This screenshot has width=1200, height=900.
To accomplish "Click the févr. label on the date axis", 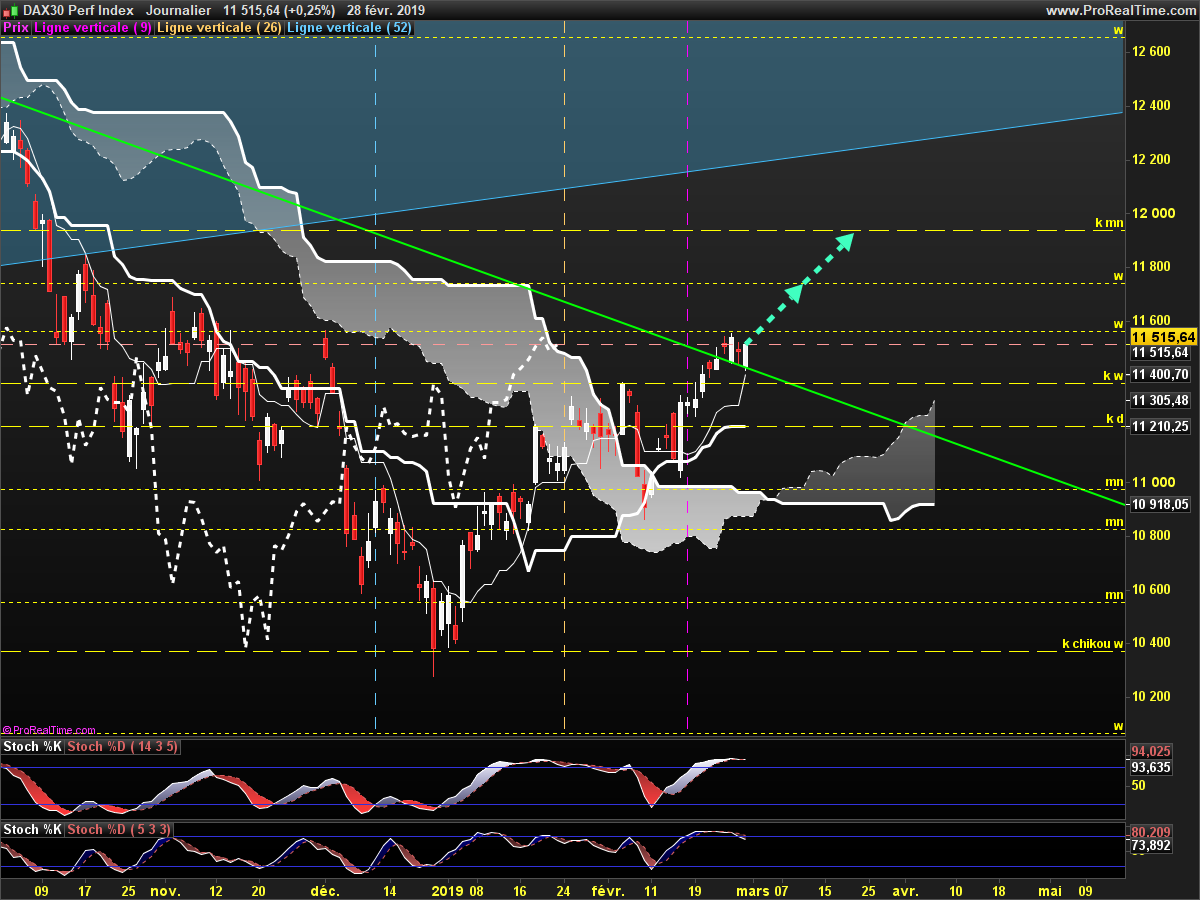I will pyautogui.click(x=607, y=889).
